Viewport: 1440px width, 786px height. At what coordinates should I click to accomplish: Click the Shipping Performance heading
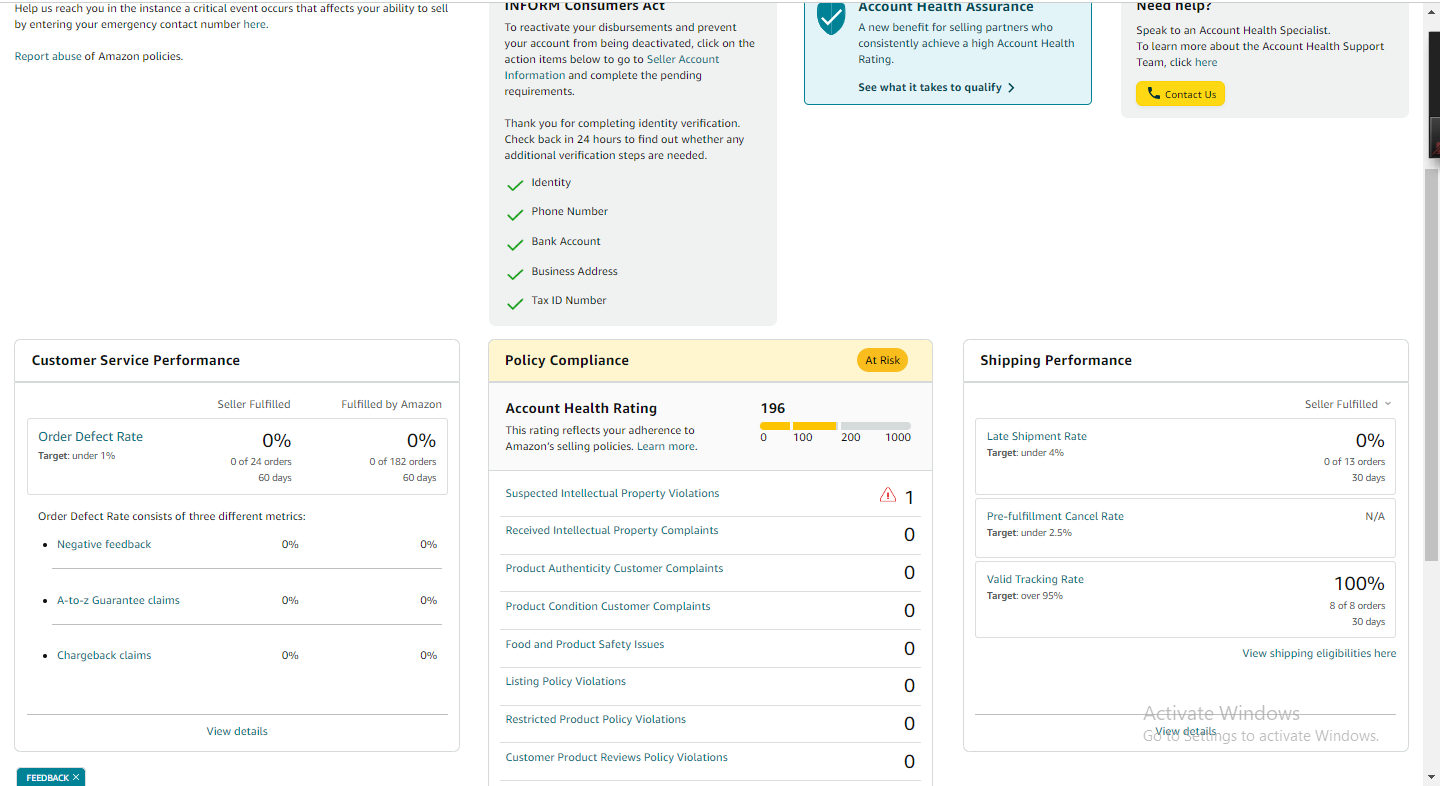(x=1056, y=360)
